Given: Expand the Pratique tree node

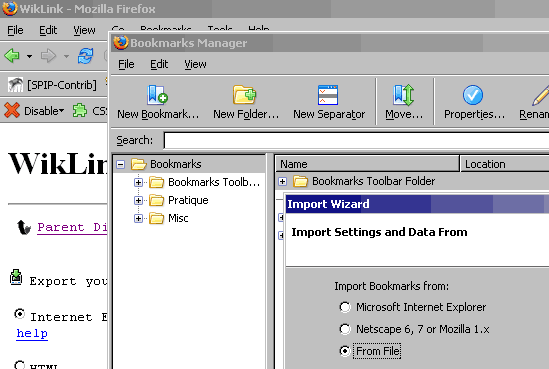Looking at the screenshot, I should click(138, 200).
